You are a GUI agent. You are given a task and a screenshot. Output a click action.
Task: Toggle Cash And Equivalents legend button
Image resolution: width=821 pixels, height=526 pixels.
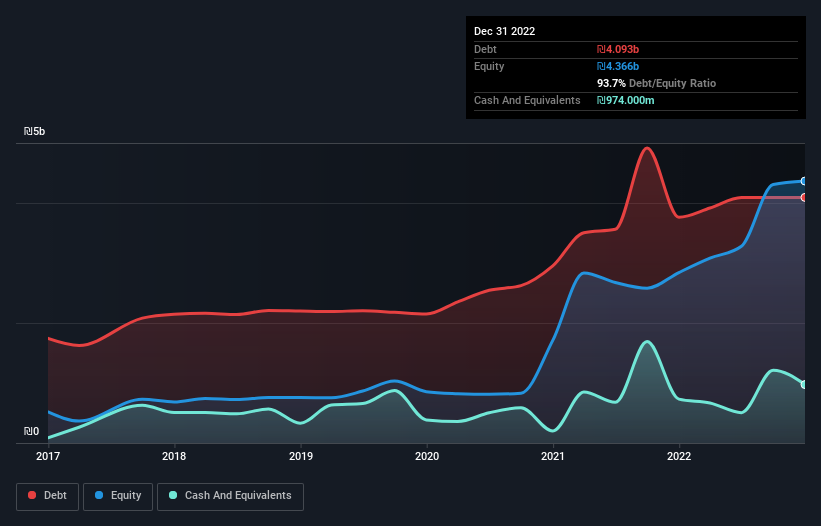click(x=230, y=496)
